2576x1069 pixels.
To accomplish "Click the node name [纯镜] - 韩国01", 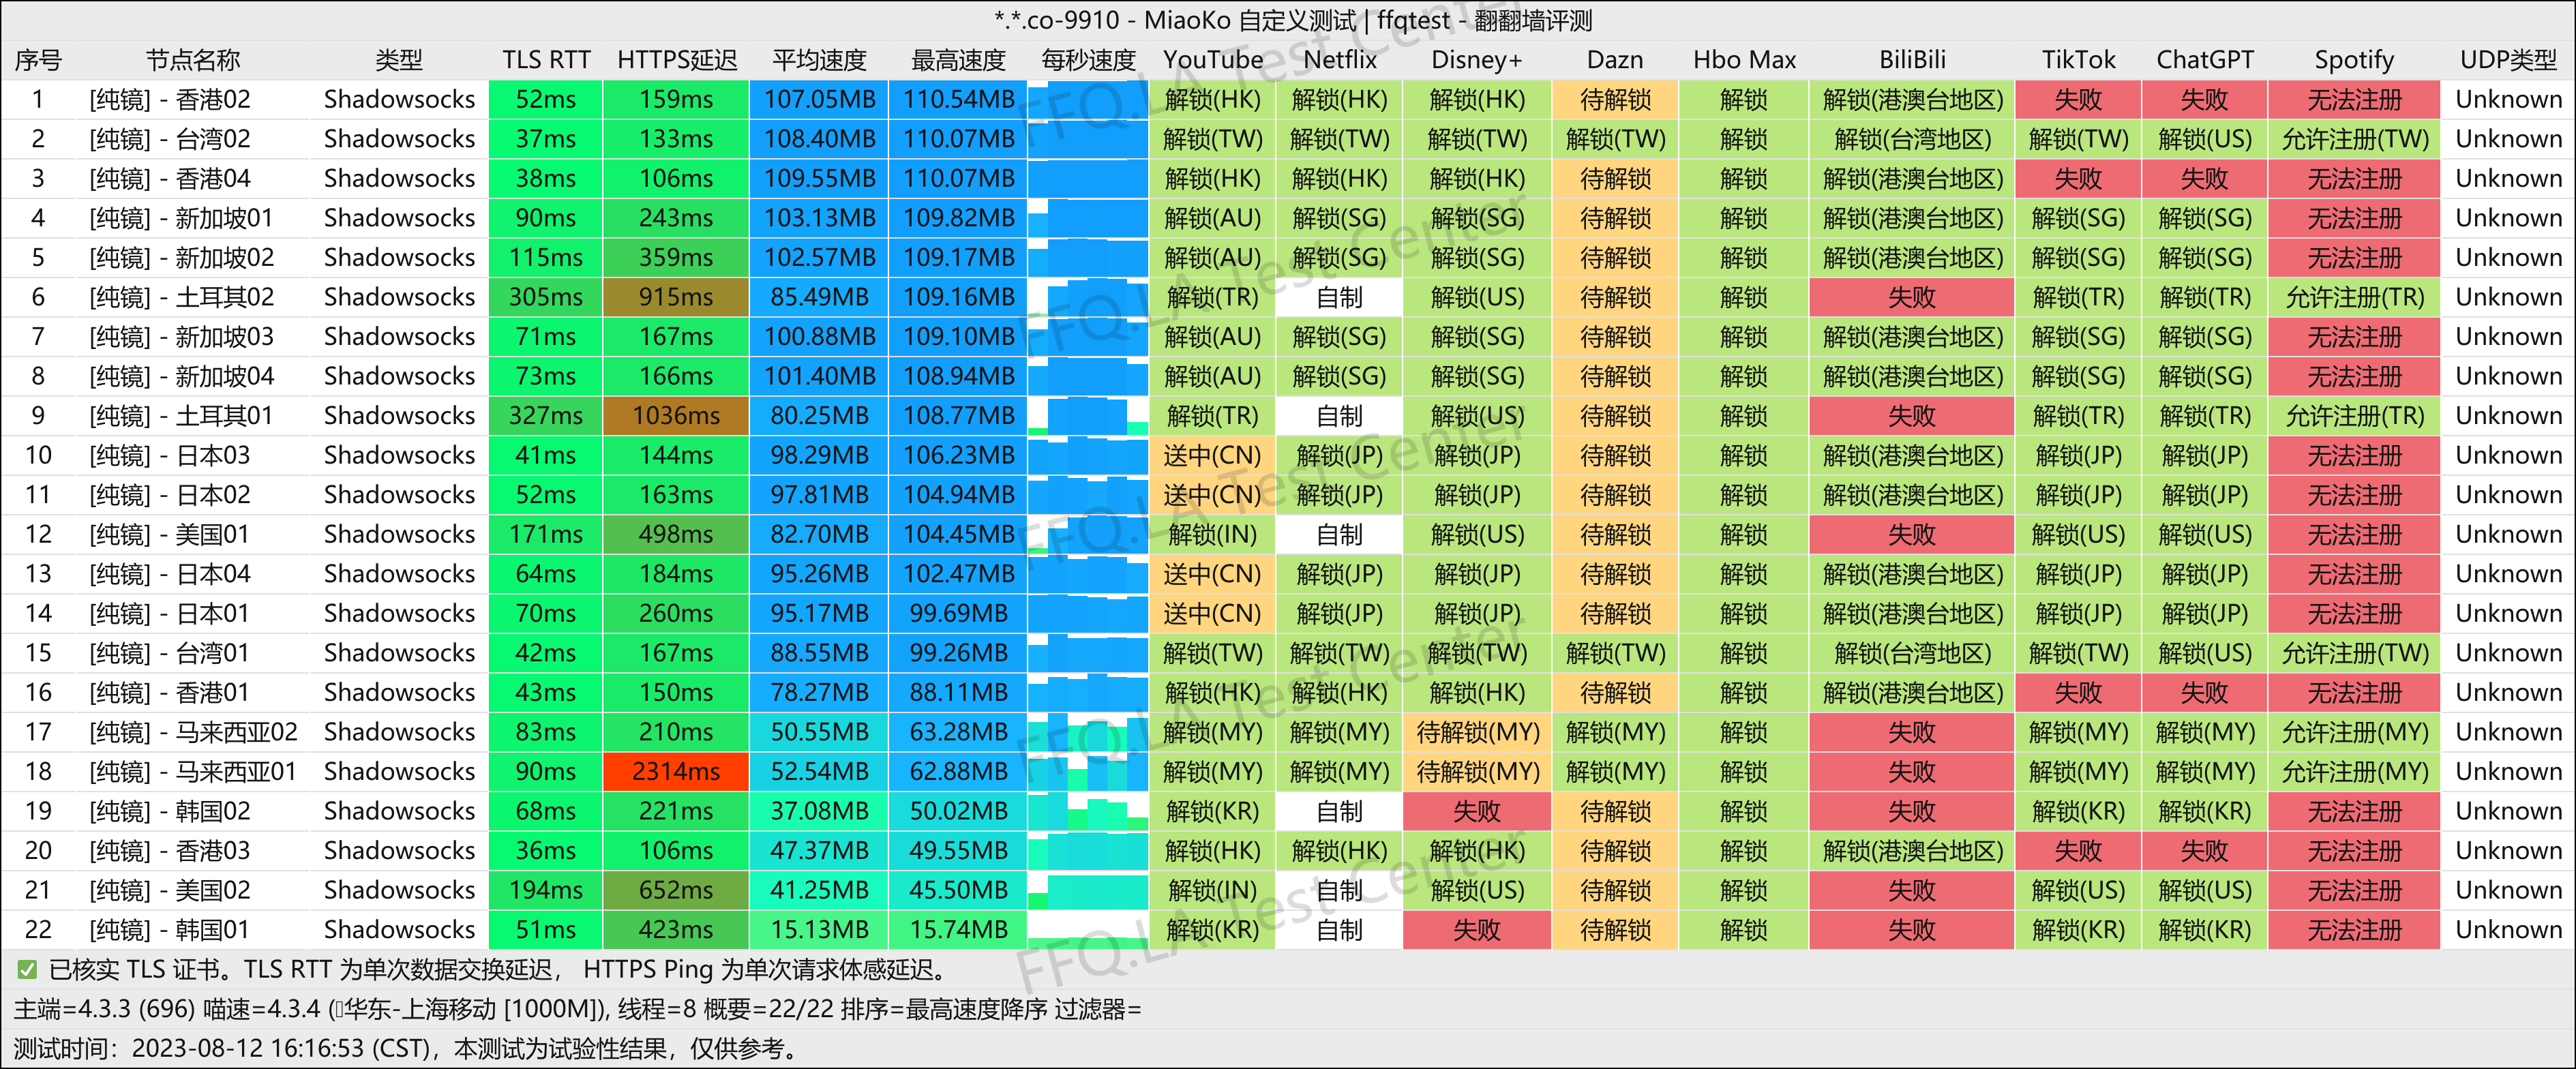I will pyautogui.click(x=170, y=930).
